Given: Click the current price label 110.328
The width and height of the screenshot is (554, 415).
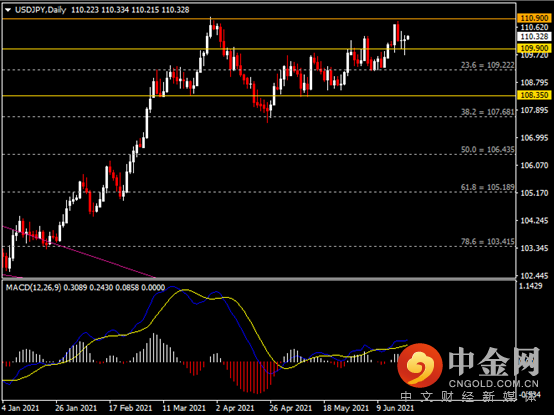Looking at the screenshot, I should coord(534,36).
